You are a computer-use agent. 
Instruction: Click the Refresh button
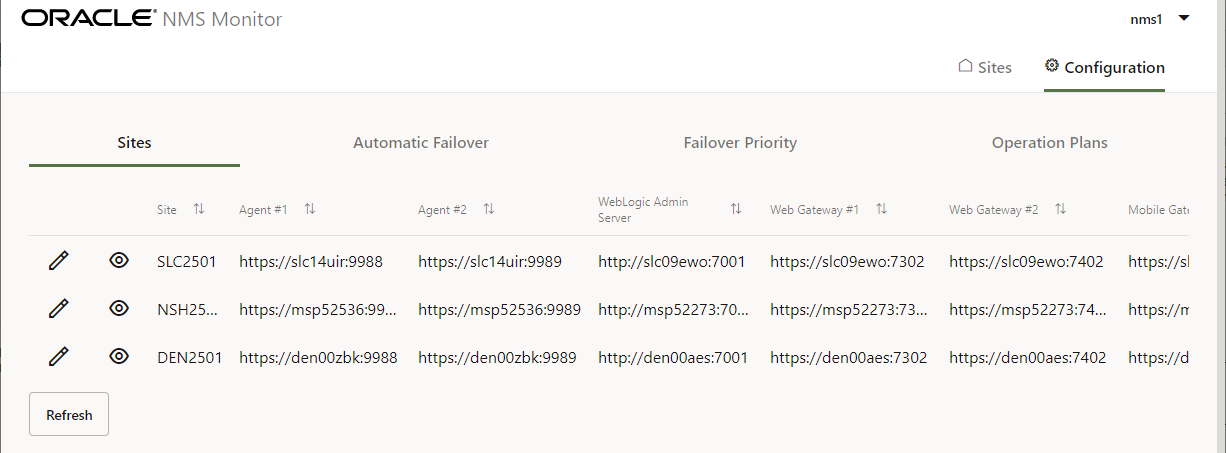69,415
